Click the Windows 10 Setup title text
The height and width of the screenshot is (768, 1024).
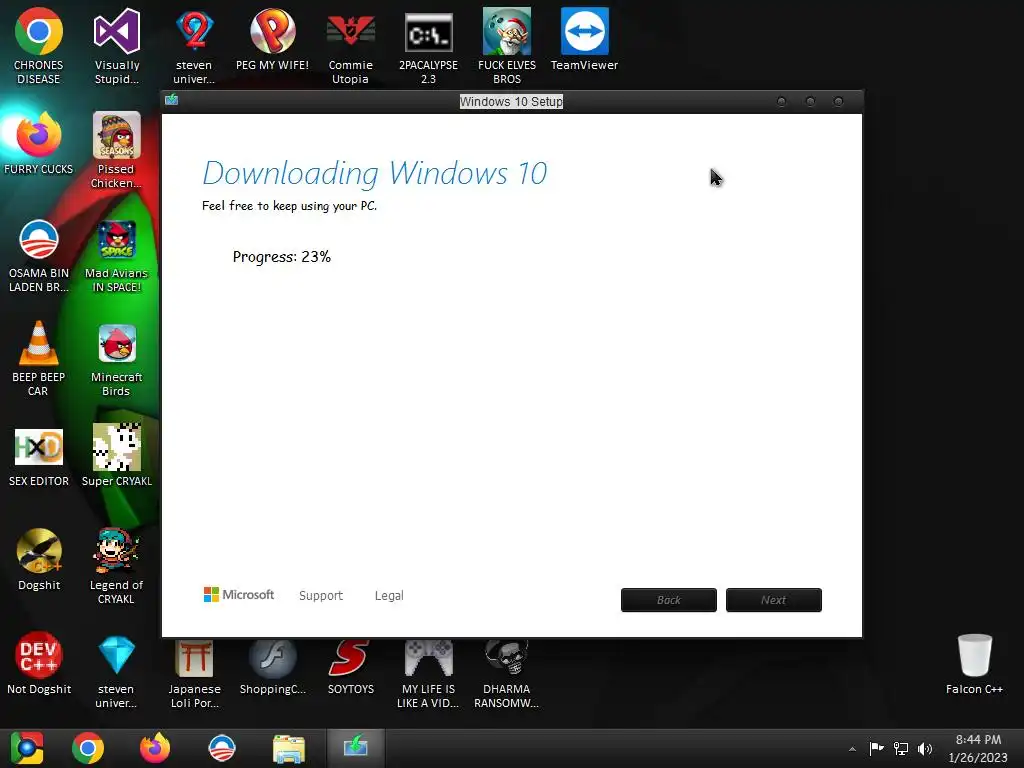[511, 102]
